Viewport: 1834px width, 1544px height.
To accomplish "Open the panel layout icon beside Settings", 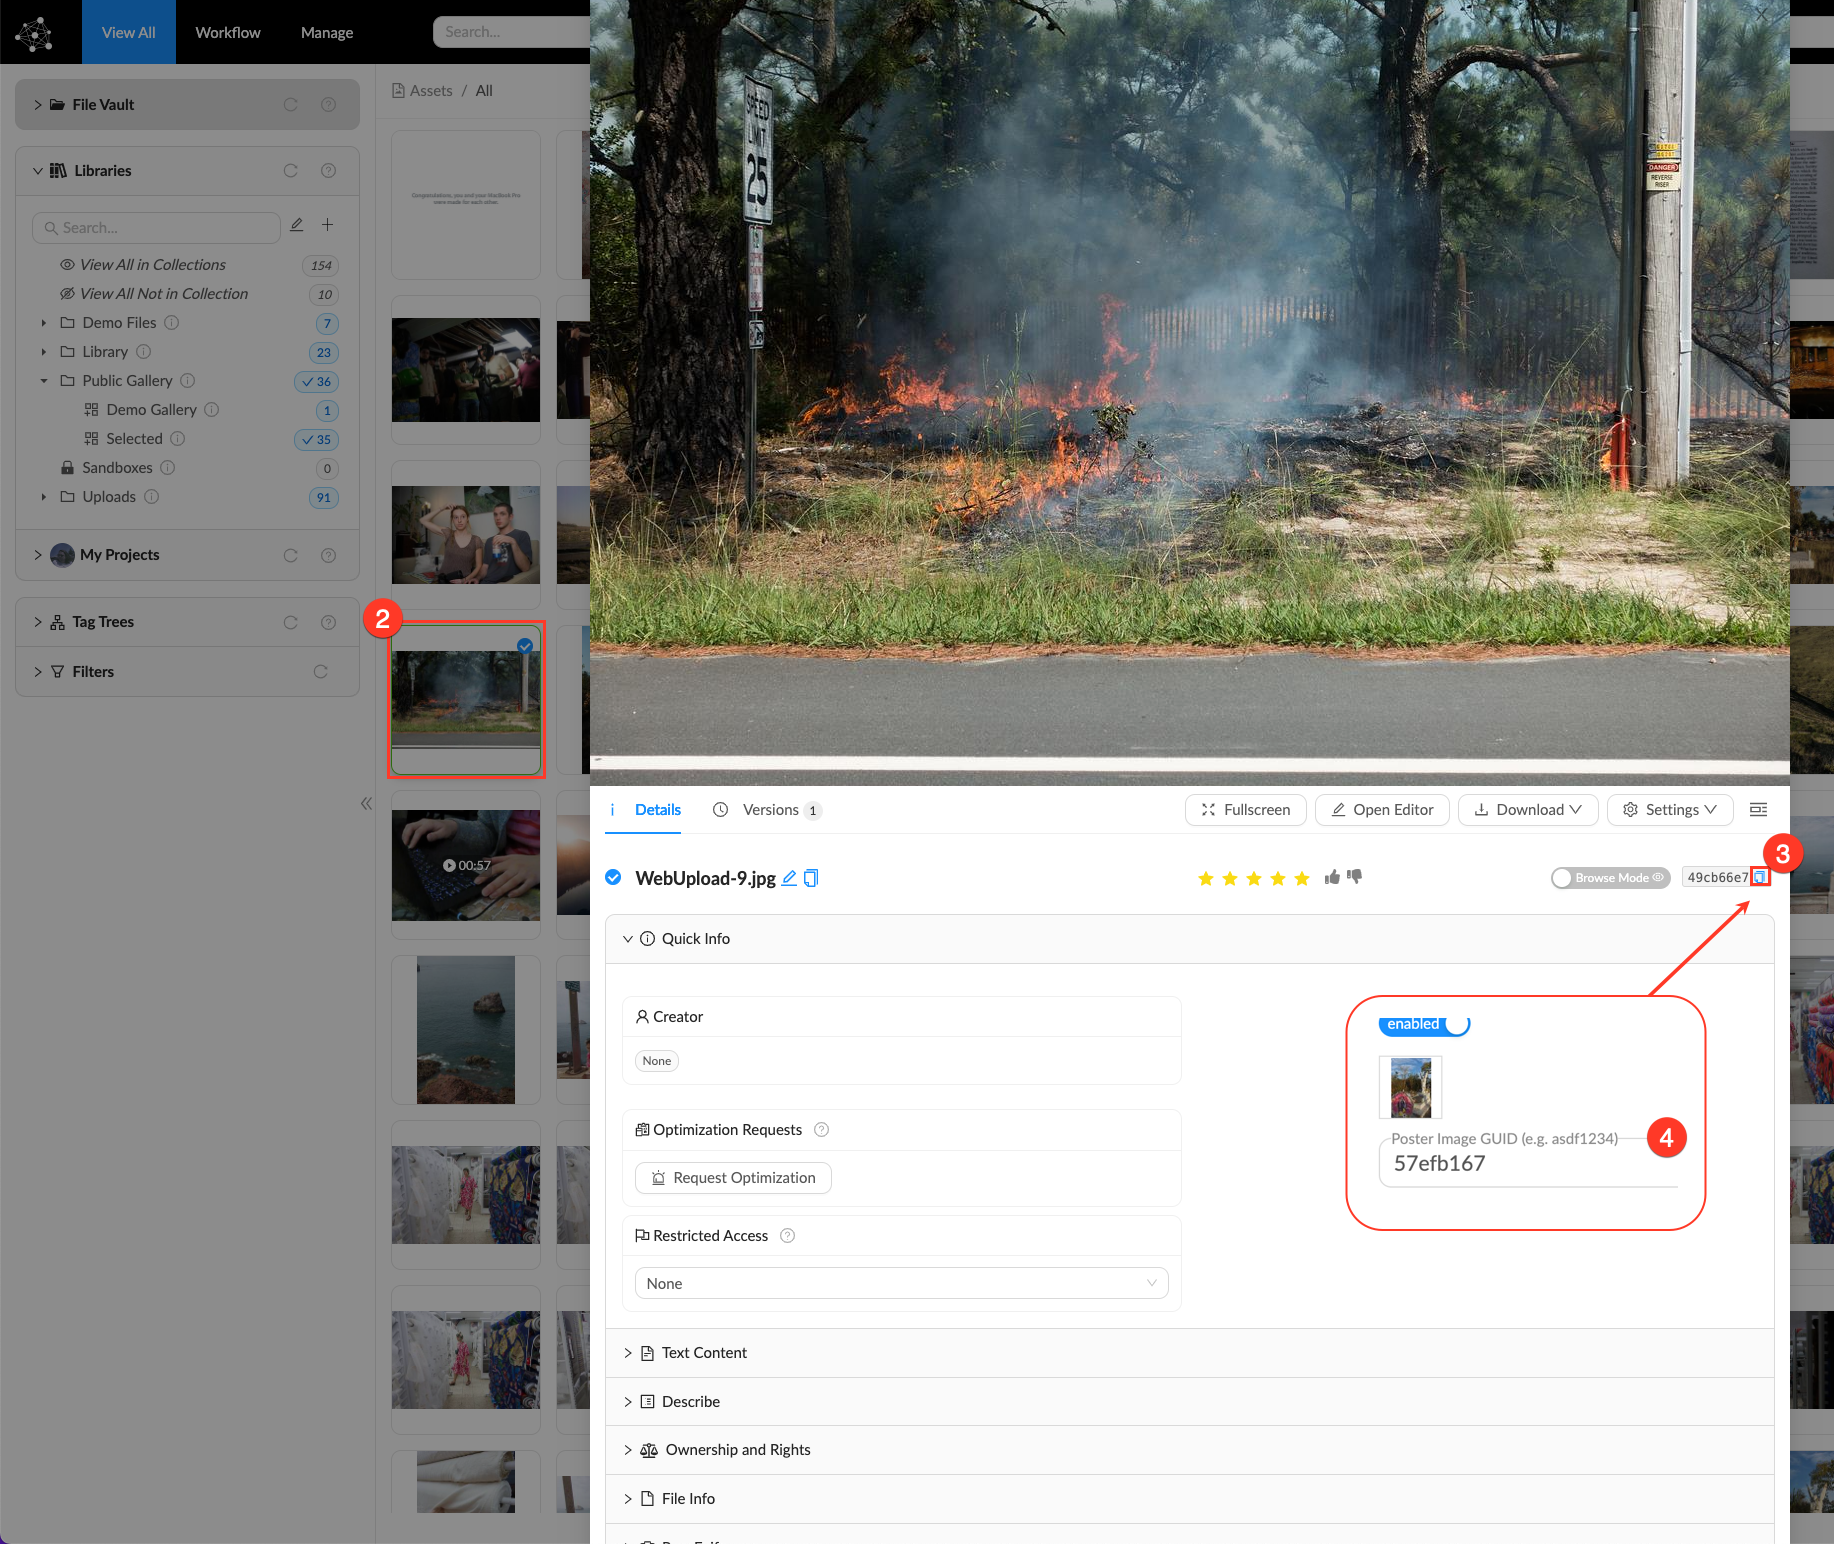I will tap(1758, 810).
